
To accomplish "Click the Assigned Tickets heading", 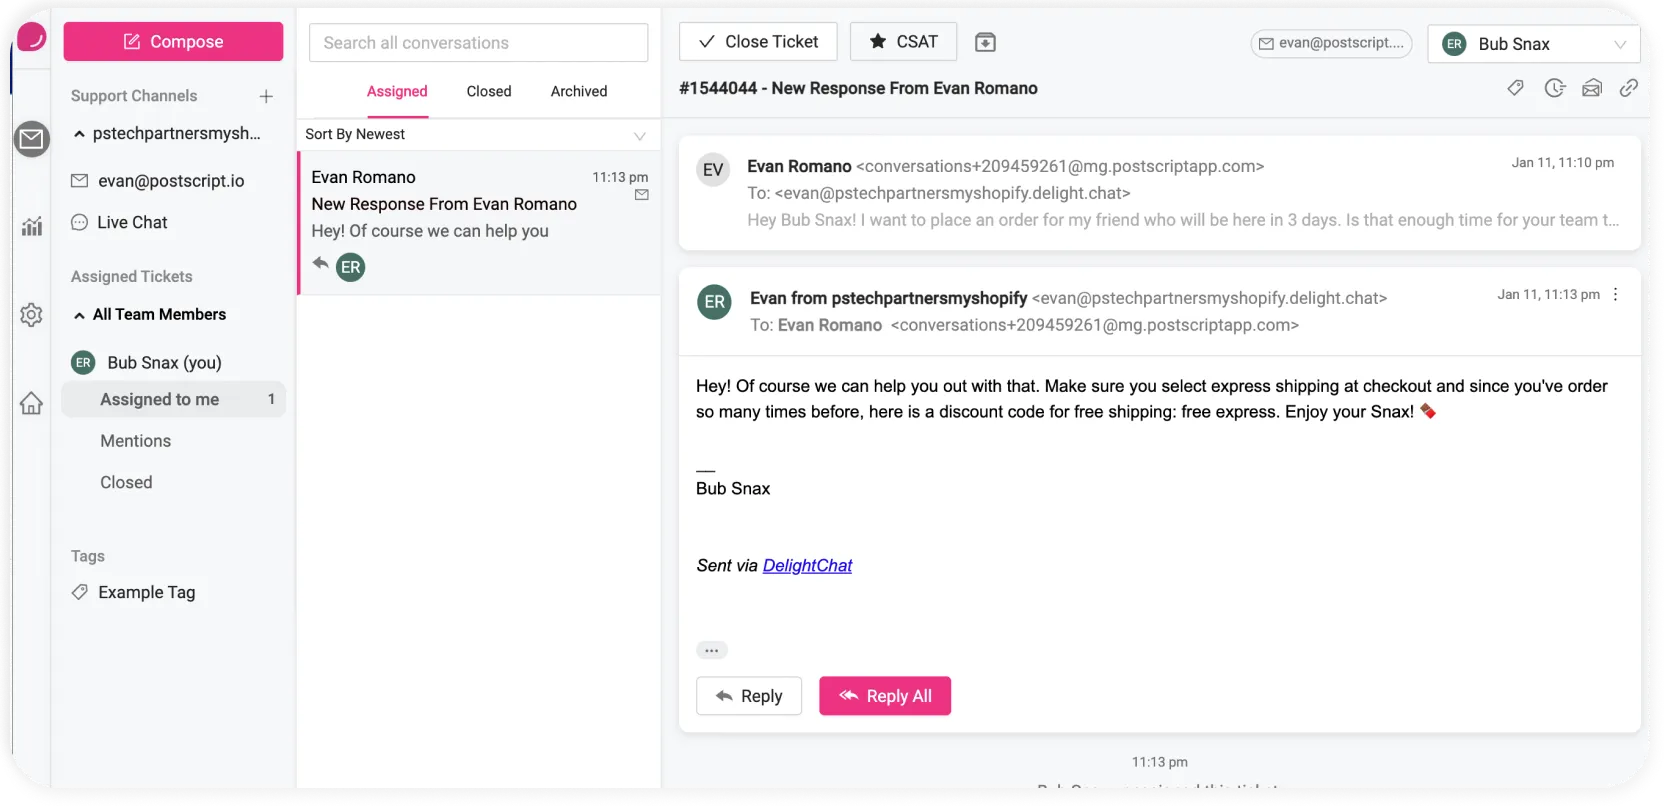I will point(131,277).
